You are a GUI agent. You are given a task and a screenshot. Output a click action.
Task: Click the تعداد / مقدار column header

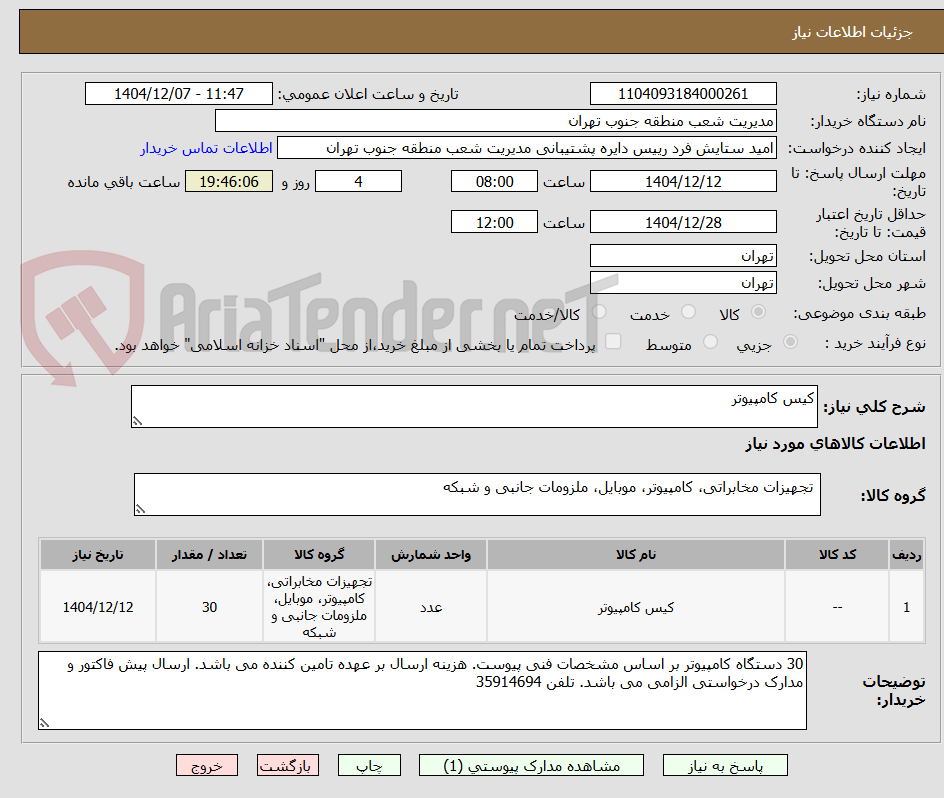point(210,555)
